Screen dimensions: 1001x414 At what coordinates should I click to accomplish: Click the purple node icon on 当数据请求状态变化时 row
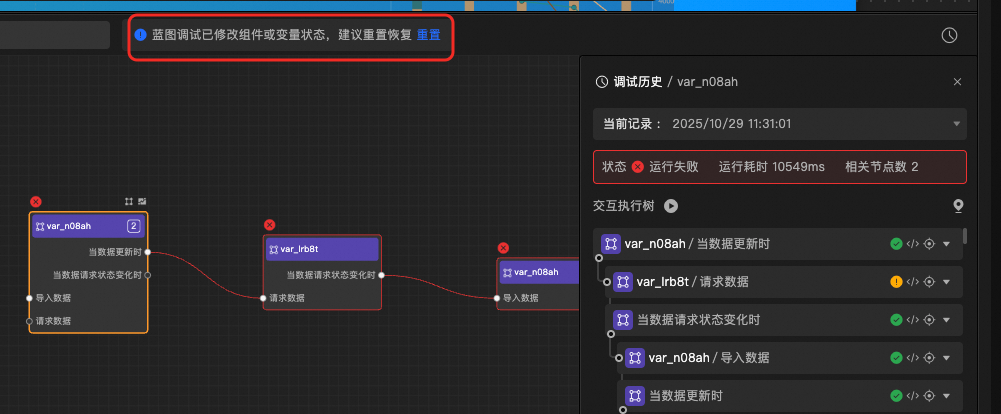pos(623,320)
